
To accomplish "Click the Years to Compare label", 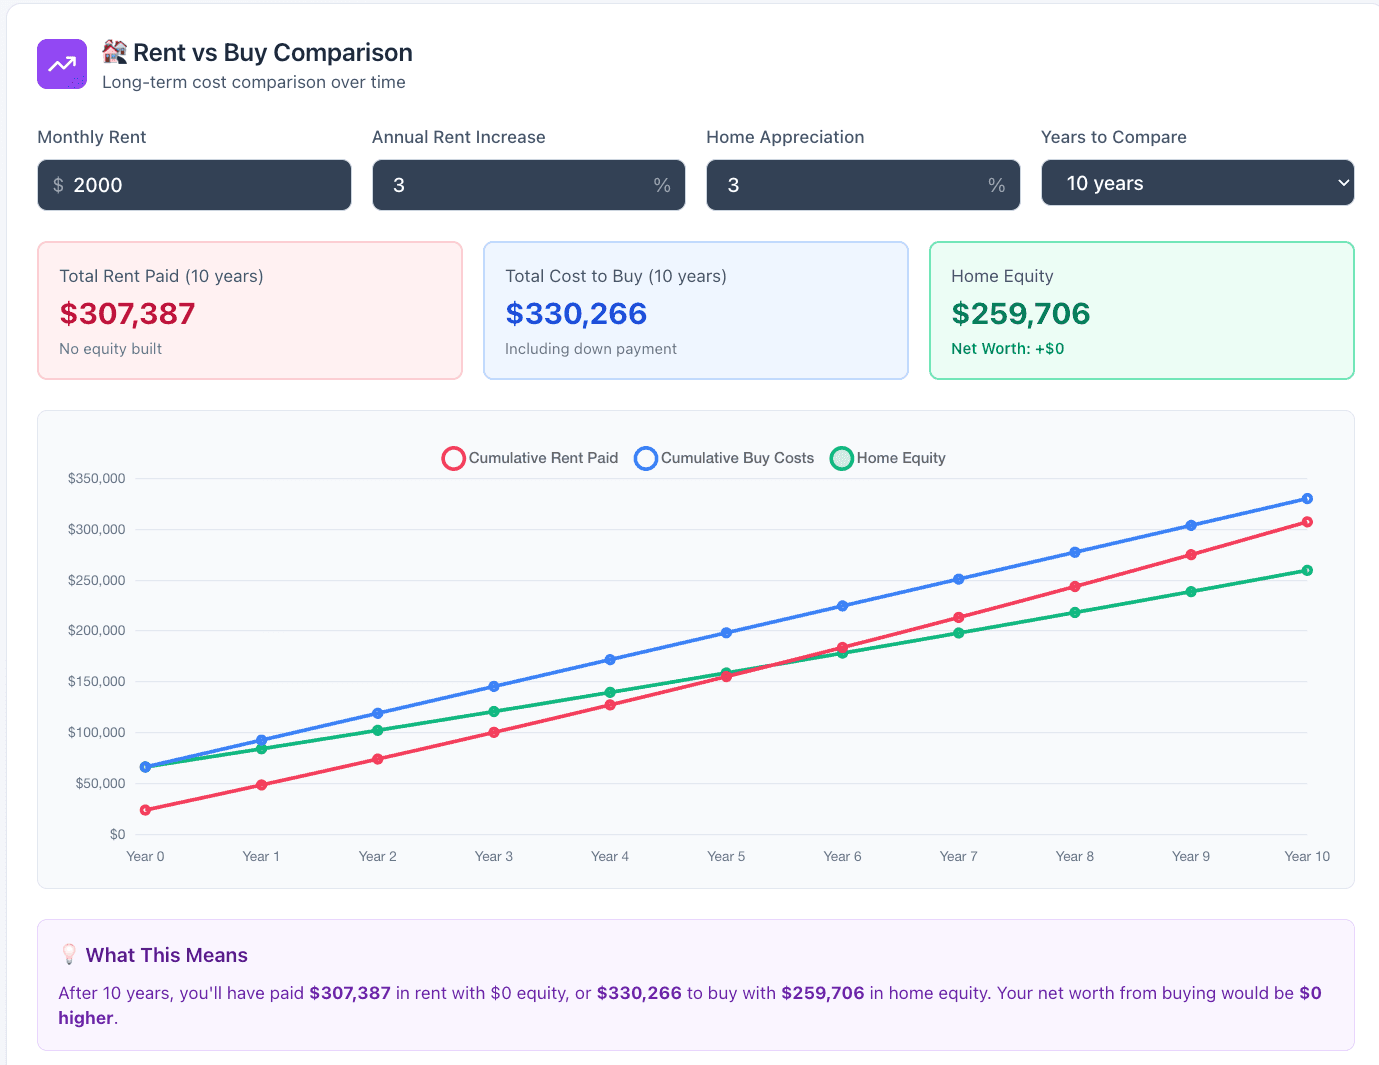I will (x=1114, y=137).
